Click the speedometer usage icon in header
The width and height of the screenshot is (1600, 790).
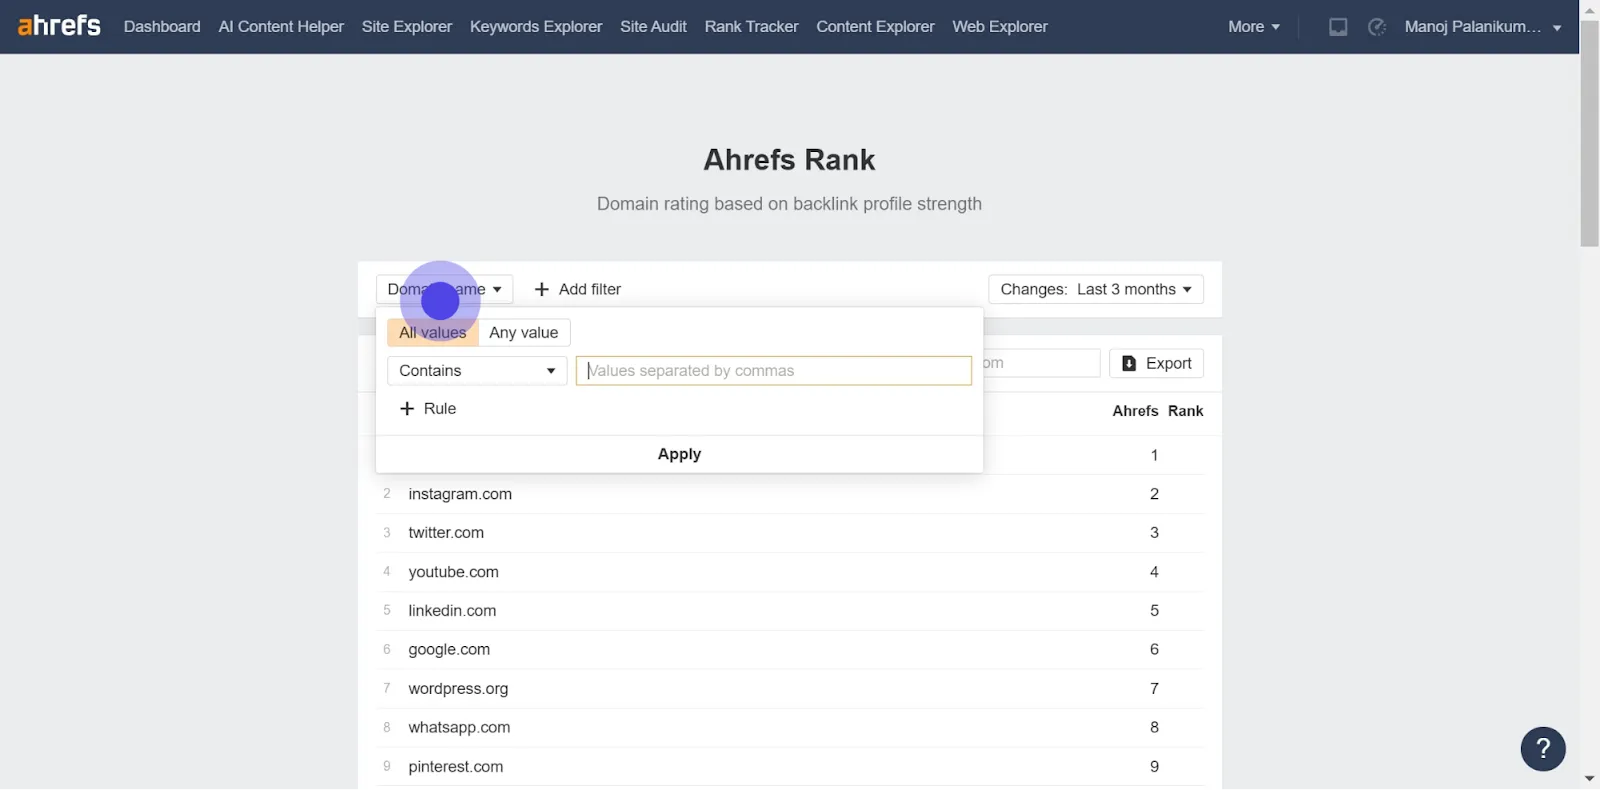[x=1377, y=27]
